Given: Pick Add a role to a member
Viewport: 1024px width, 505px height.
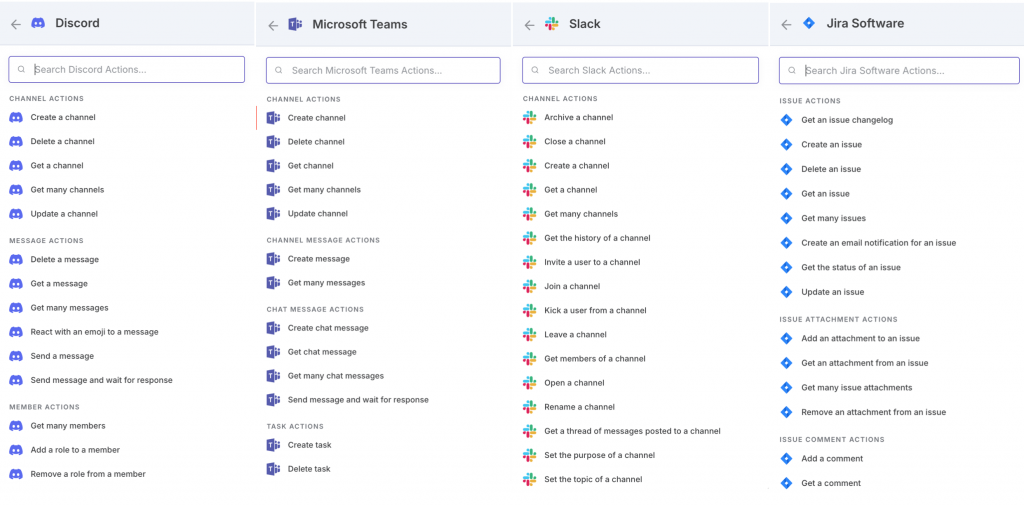Looking at the screenshot, I should tap(75, 450).
